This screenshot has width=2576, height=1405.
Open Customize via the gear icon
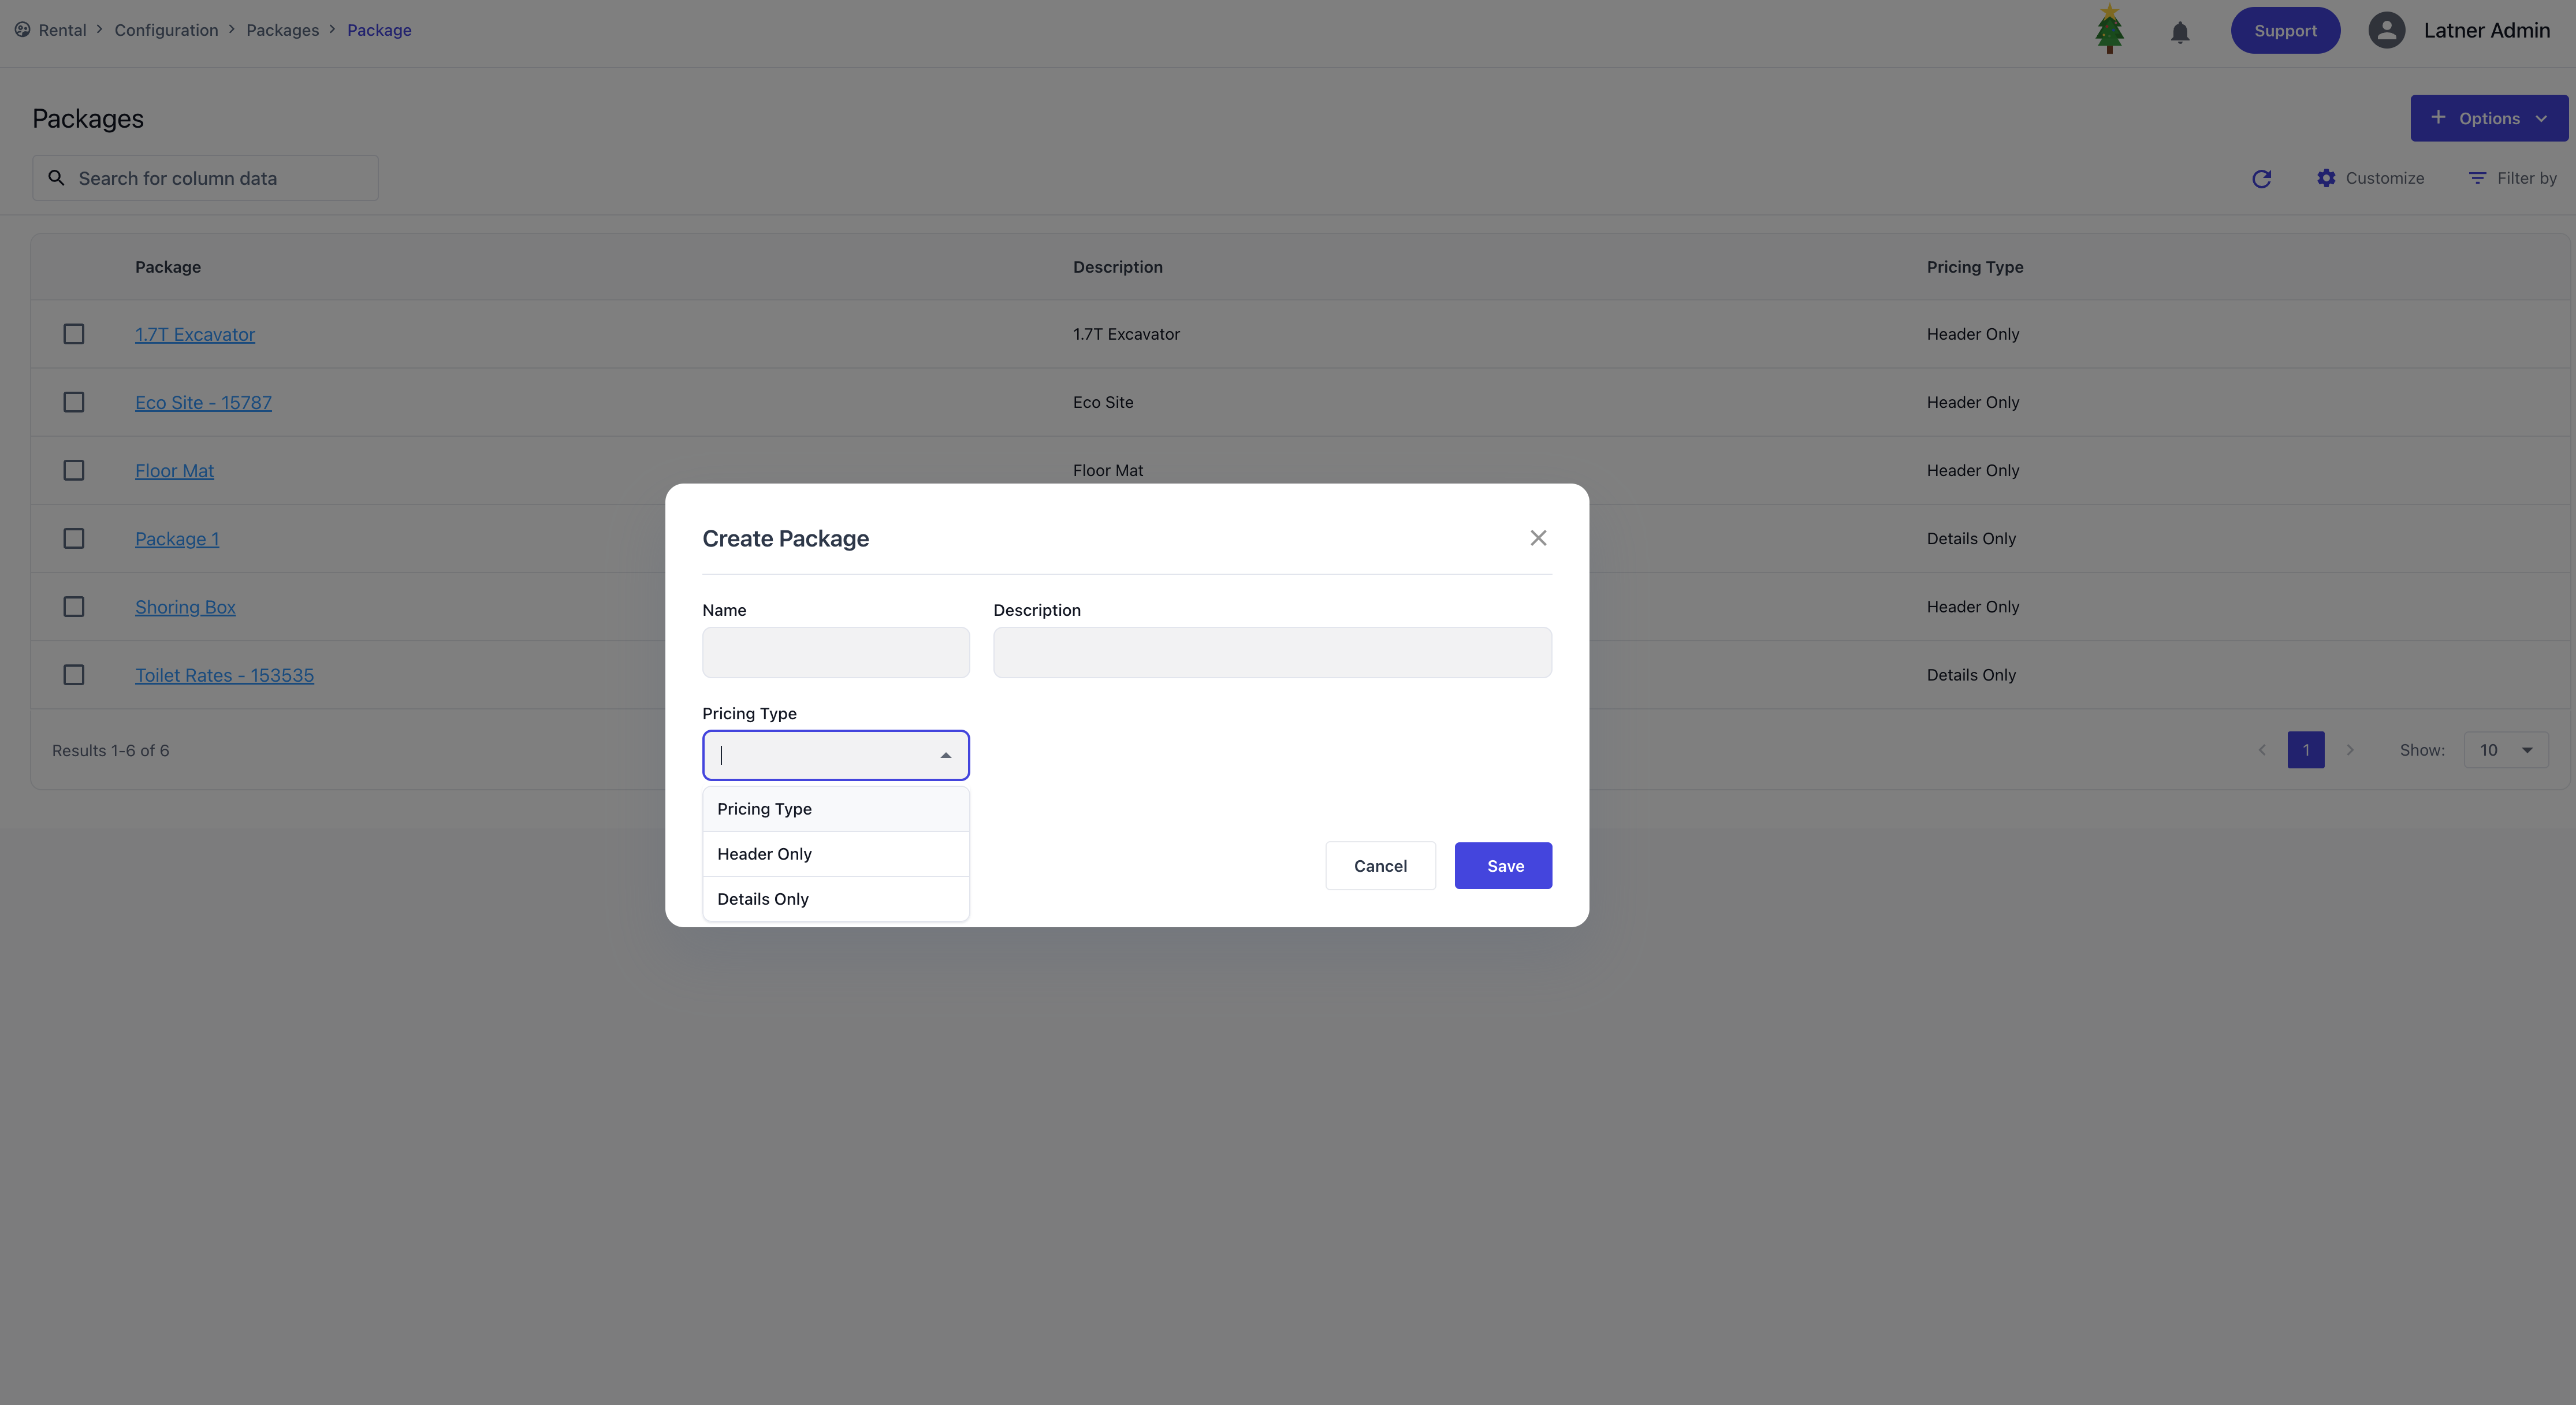click(2326, 178)
